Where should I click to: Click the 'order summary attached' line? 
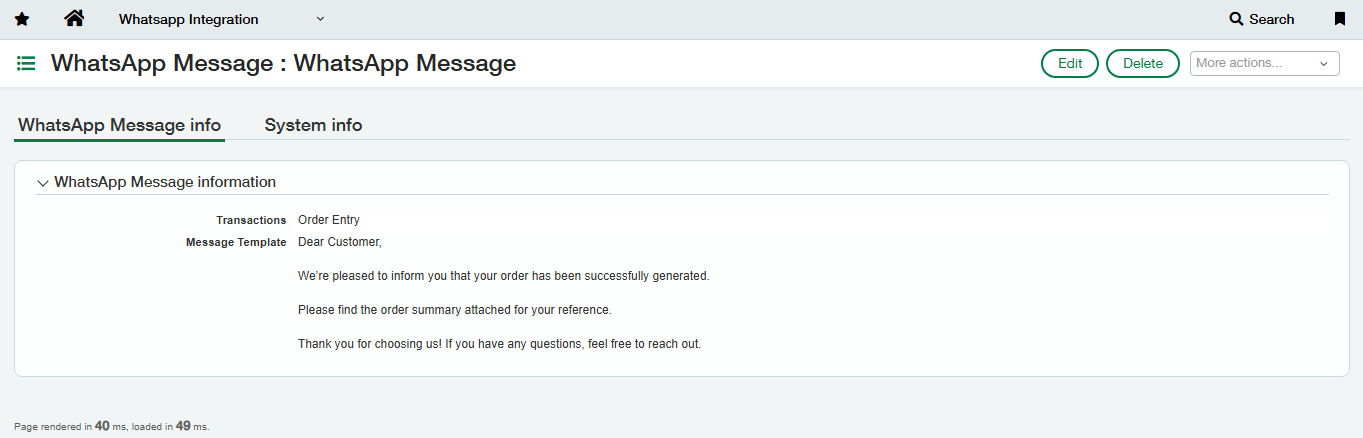pyautogui.click(x=454, y=310)
